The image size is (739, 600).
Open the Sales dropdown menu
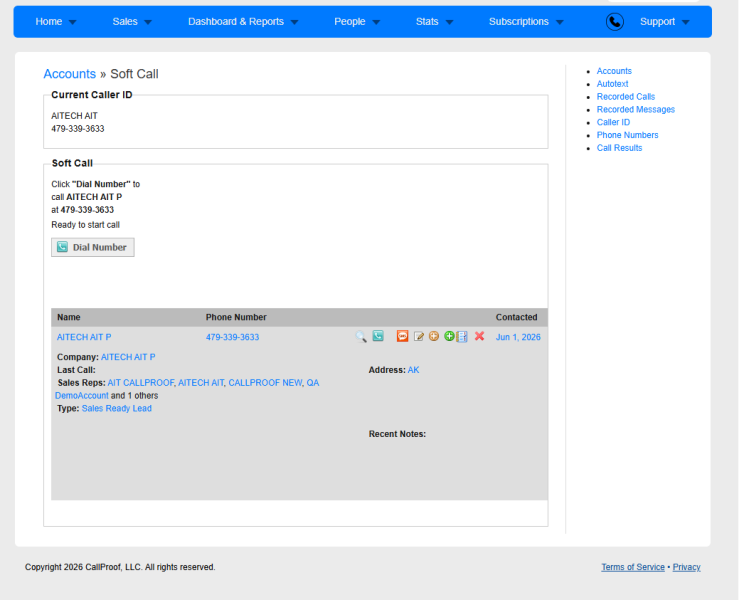(132, 22)
